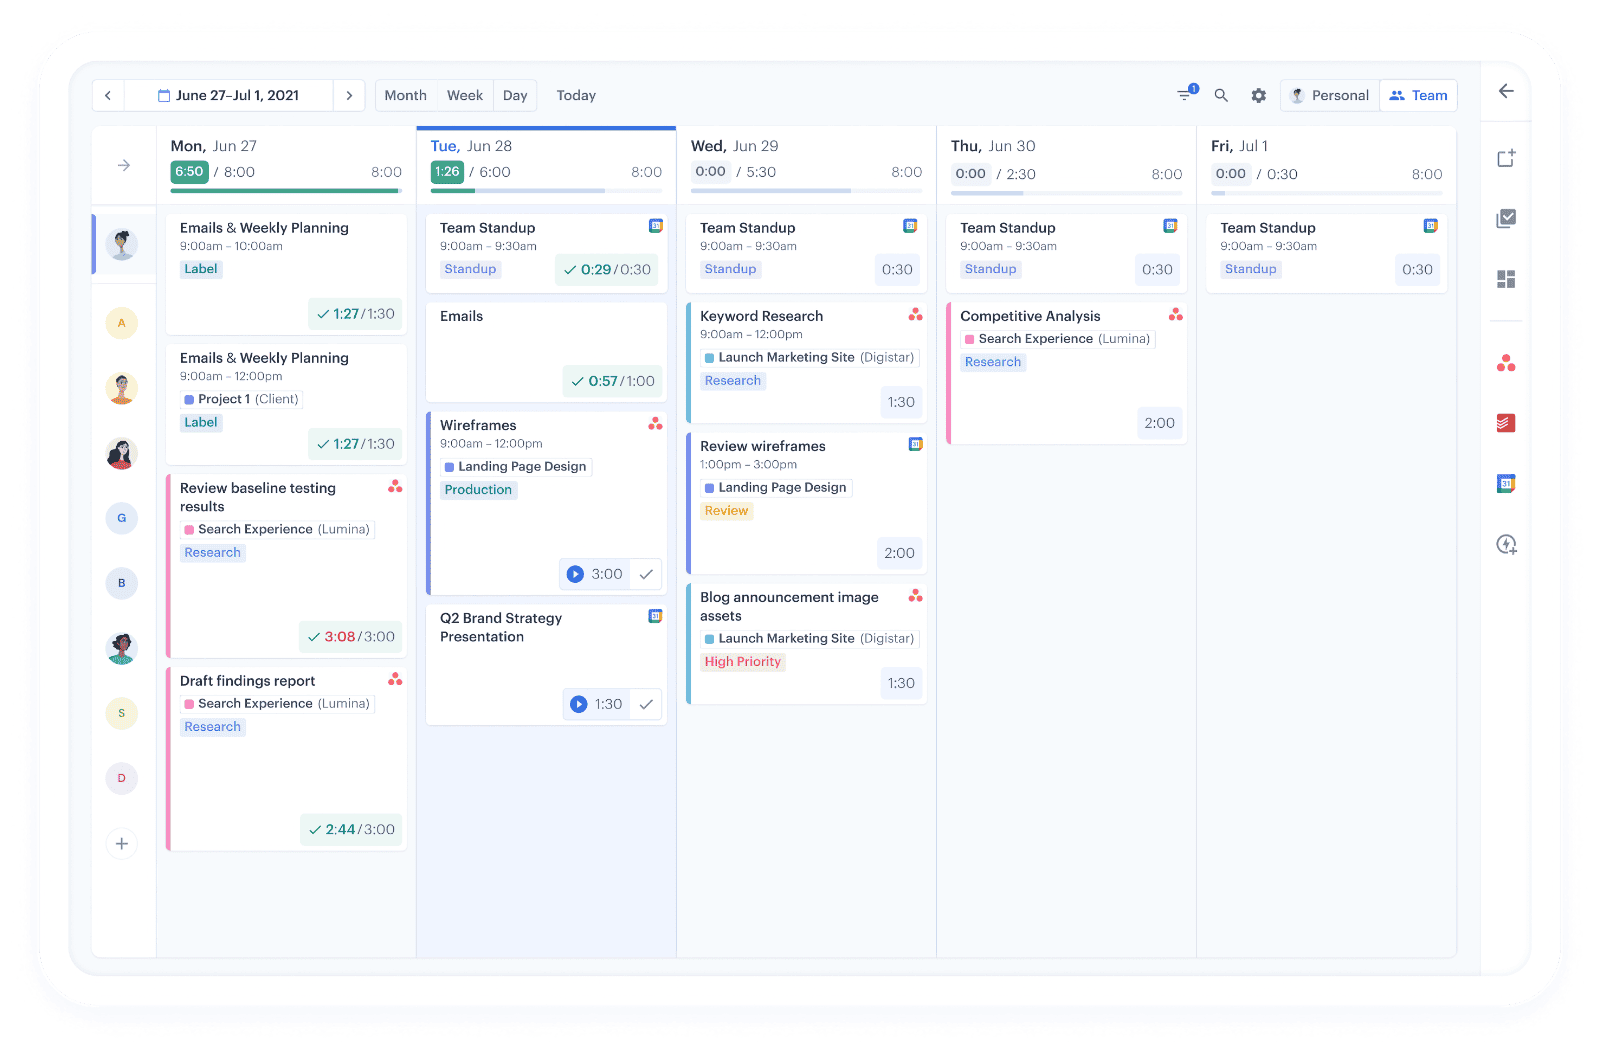The width and height of the screenshot is (1600, 1053).
Task: Click the Today button
Action: pos(576,95)
